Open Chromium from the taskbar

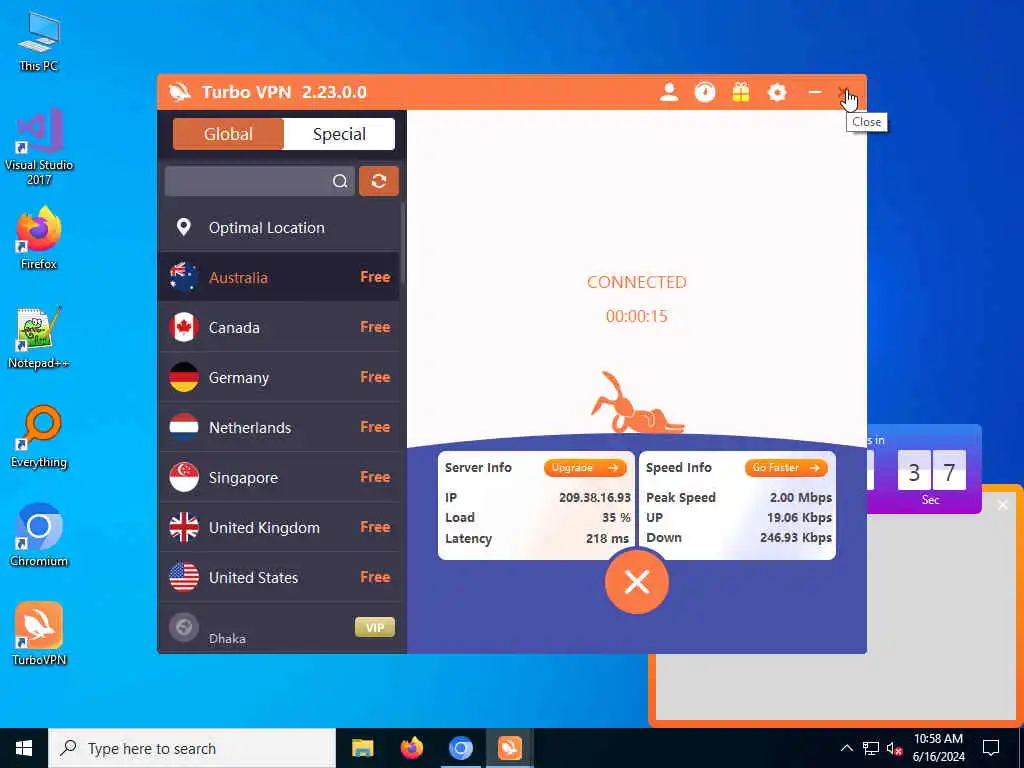460,748
